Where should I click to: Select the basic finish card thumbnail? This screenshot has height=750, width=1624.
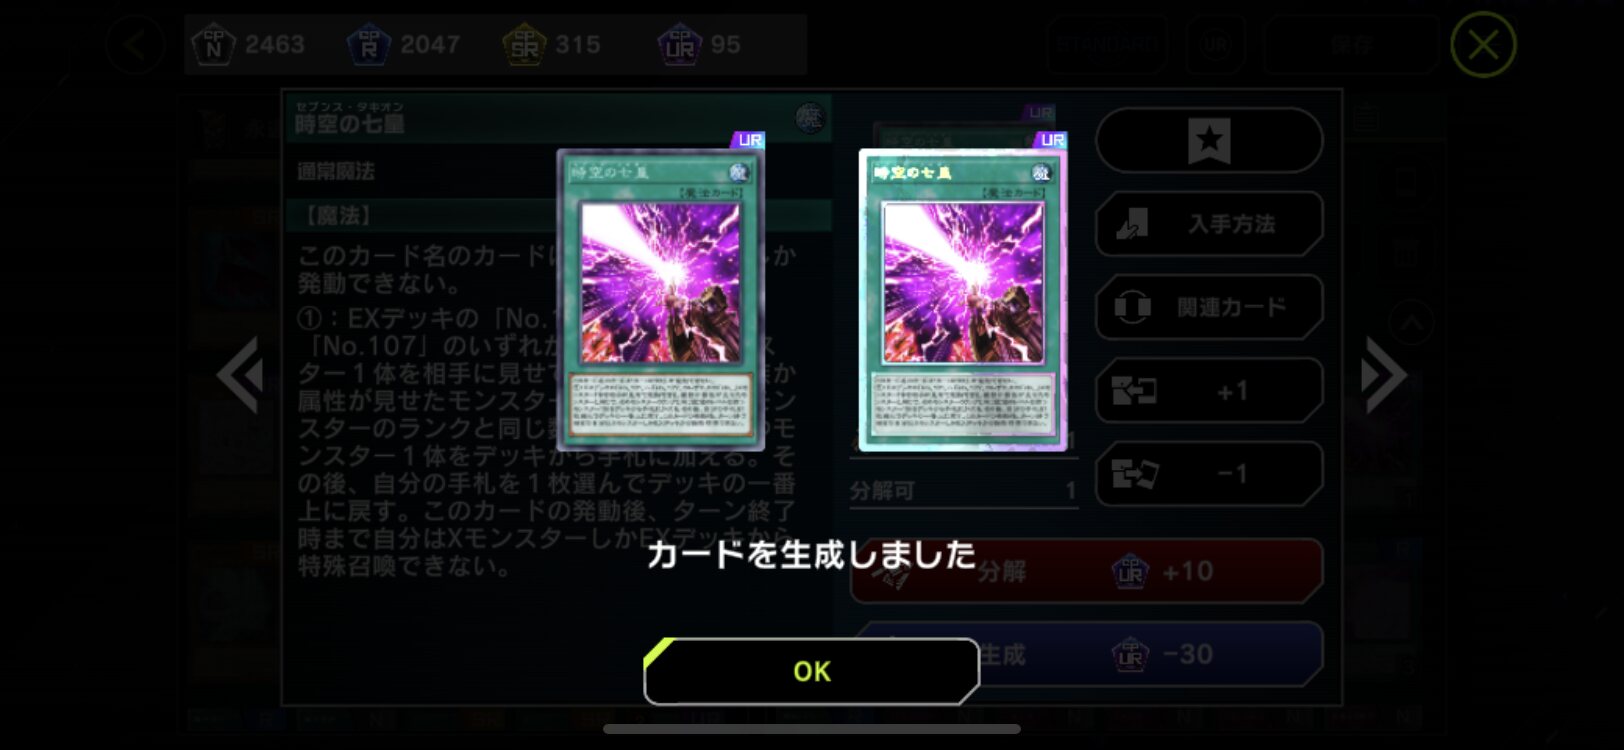point(660,299)
